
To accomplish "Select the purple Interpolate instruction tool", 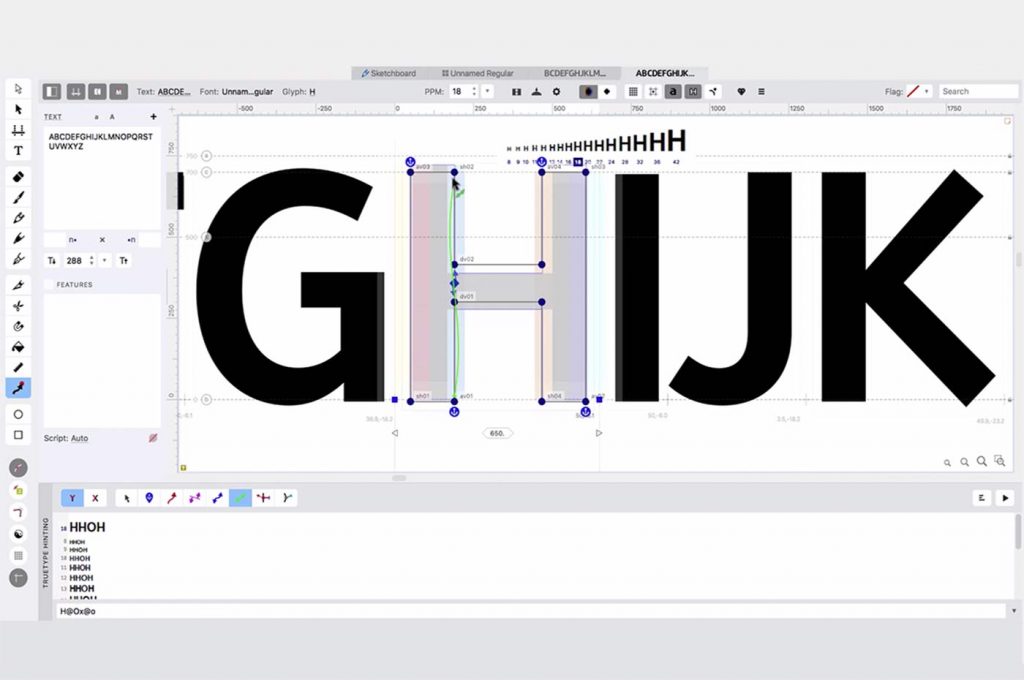I will (196, 497).
